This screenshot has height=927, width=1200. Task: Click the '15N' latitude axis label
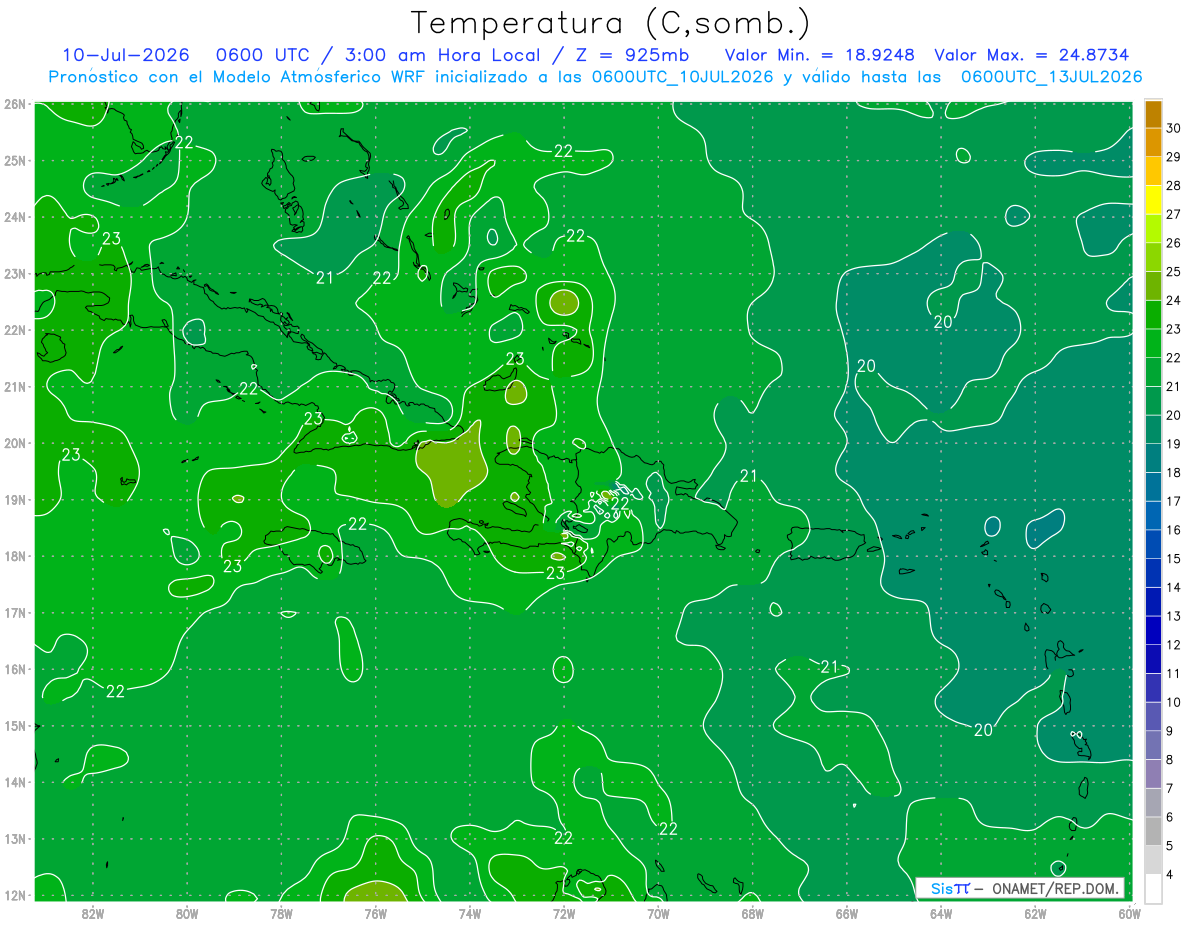pyautogui.click(x=14, y=726)
